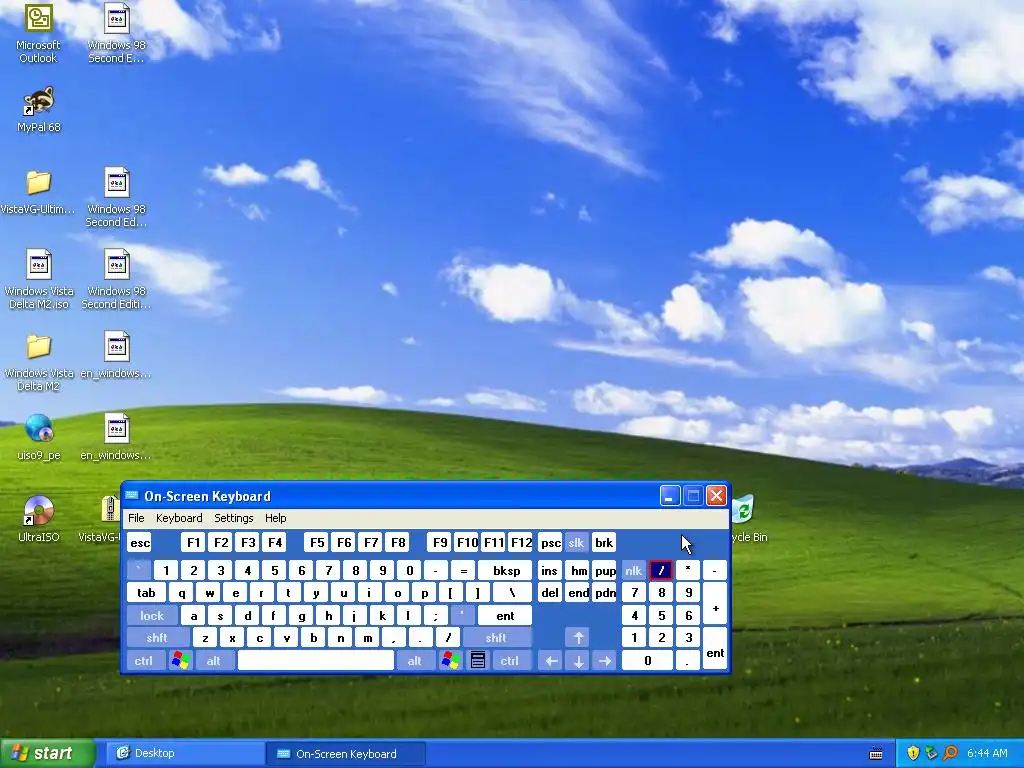Select the uiso9_pe installer icon
Viewport: 1024px width, 768px height.
39,437
